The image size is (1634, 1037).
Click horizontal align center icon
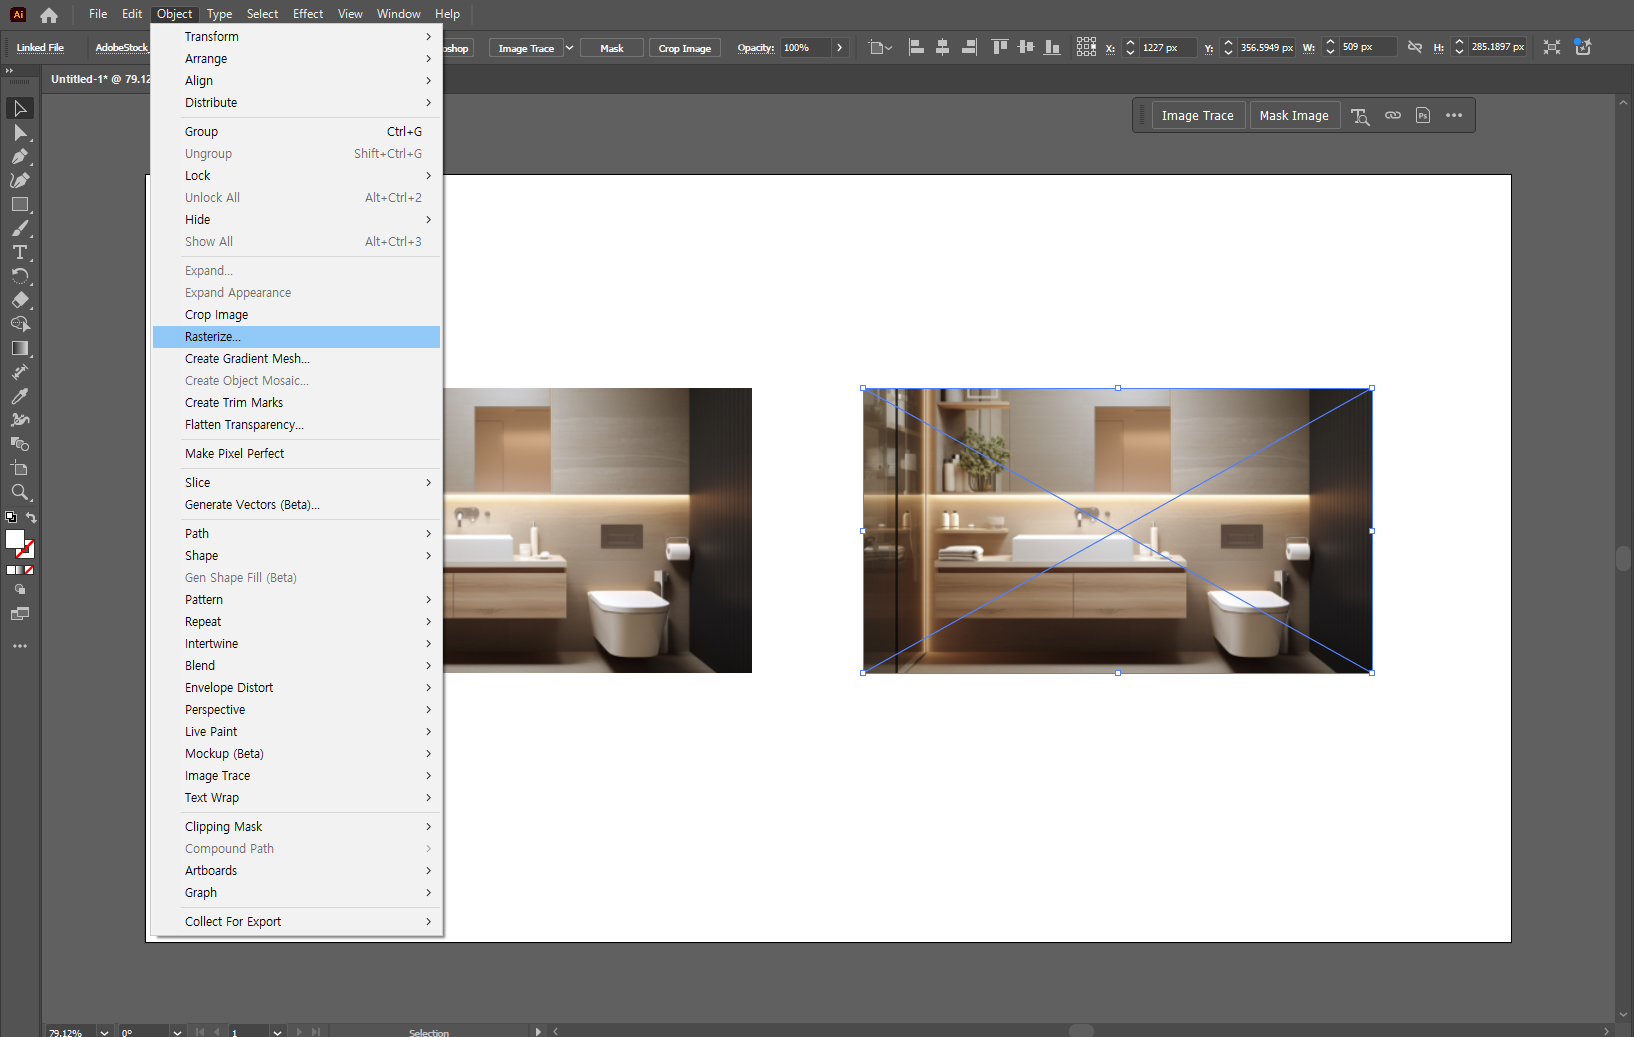pyautogui.click(x=942, y=47)
